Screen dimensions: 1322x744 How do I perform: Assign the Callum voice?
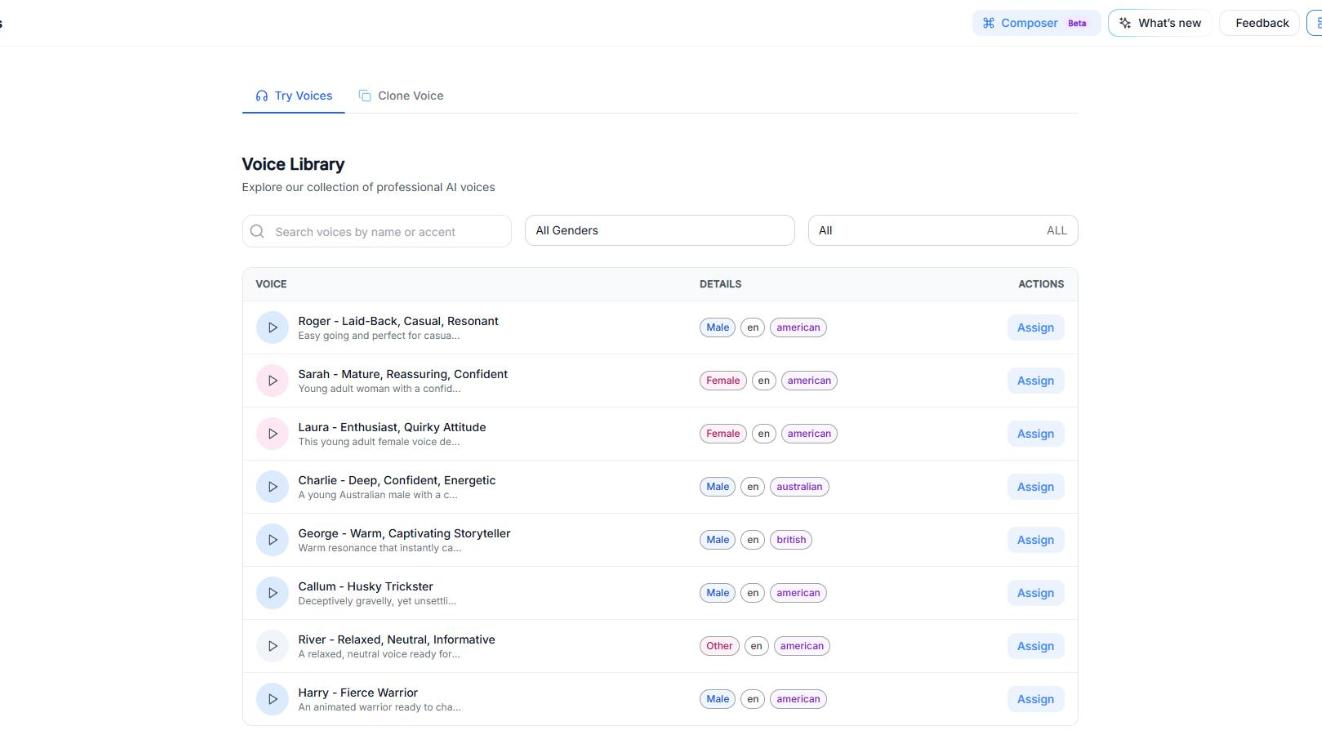click(1035, 593)
